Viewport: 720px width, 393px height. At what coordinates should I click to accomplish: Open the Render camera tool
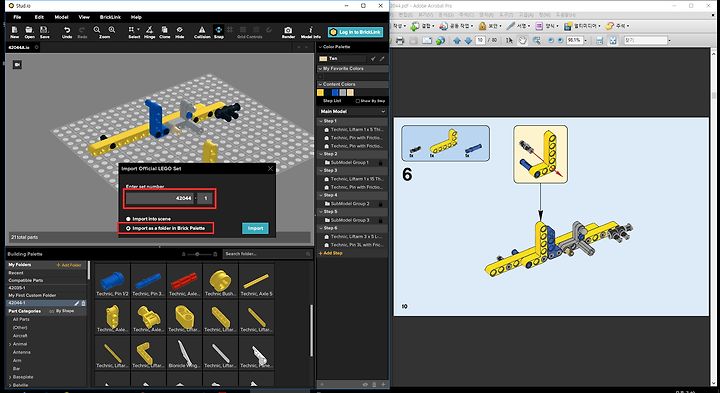click(288, 31)
